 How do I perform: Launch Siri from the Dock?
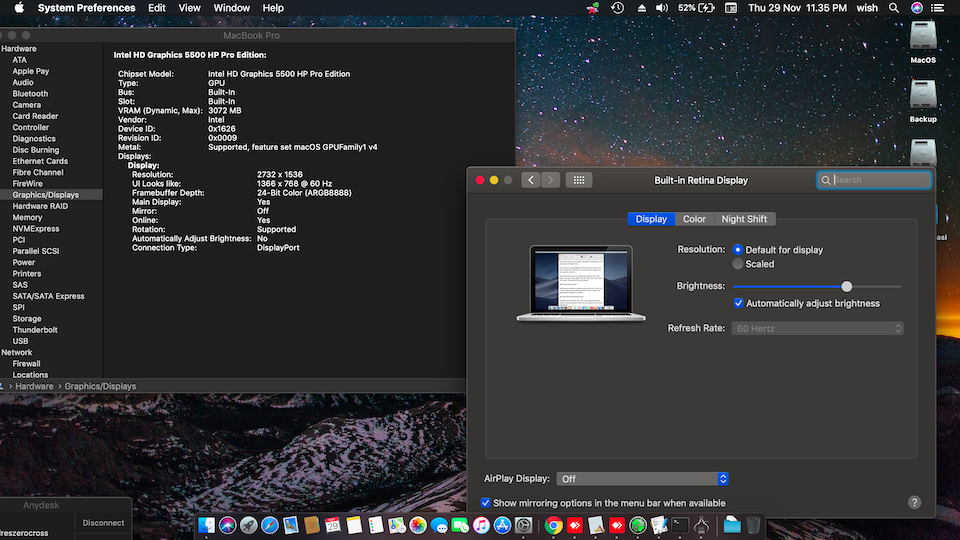tap(228, 525)
